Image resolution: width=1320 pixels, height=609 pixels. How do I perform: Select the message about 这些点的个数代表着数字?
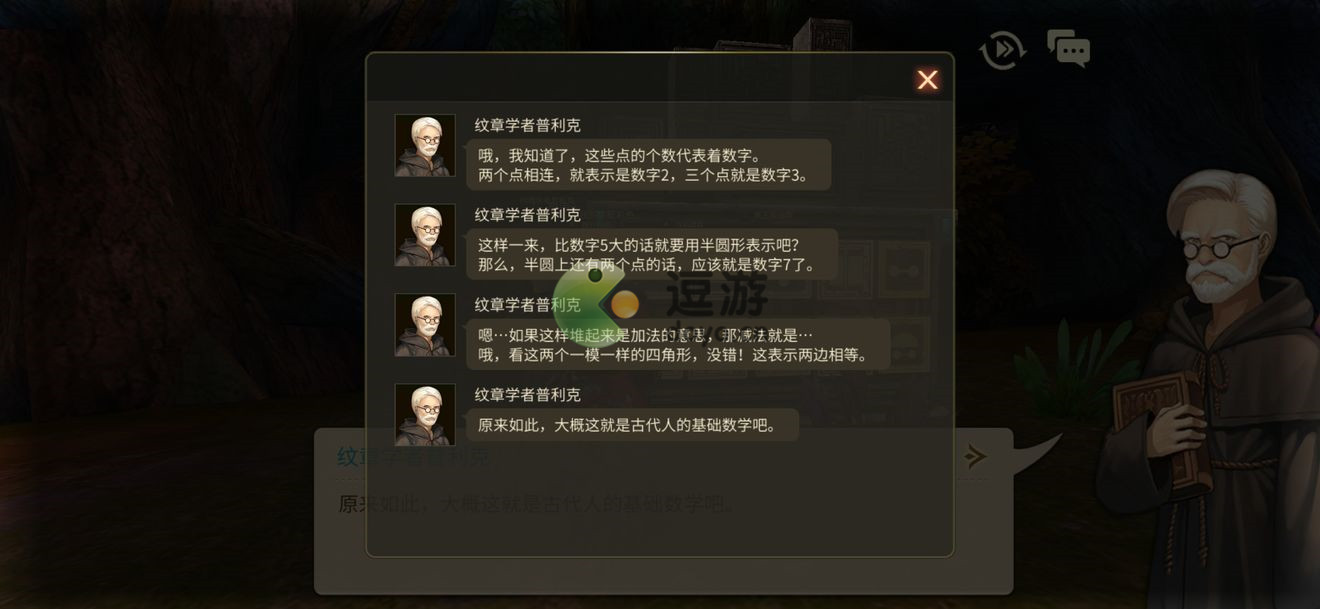tap(648, 165)
